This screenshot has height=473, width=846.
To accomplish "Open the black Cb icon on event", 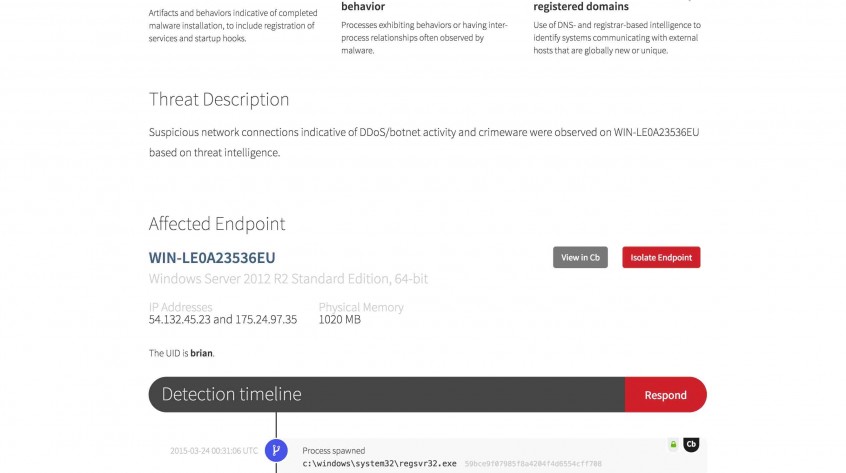I will click(690, 444).
